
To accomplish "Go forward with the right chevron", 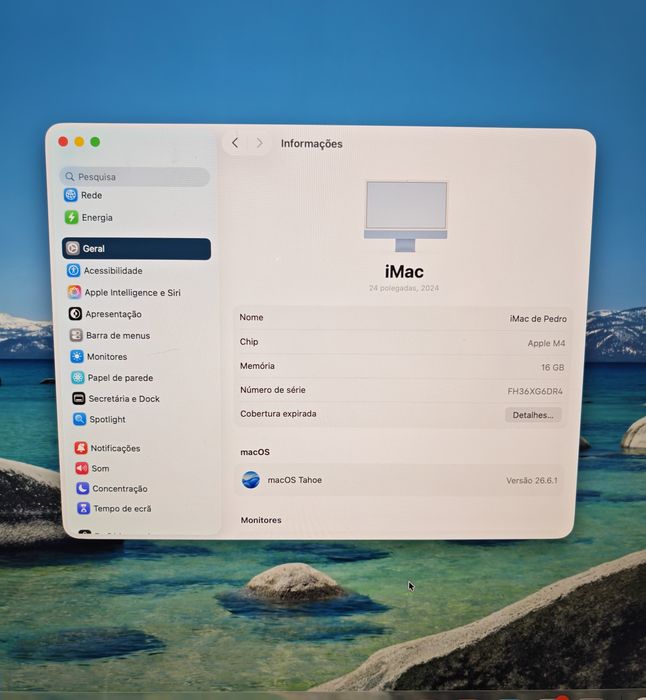I will [x=259, y=143].
